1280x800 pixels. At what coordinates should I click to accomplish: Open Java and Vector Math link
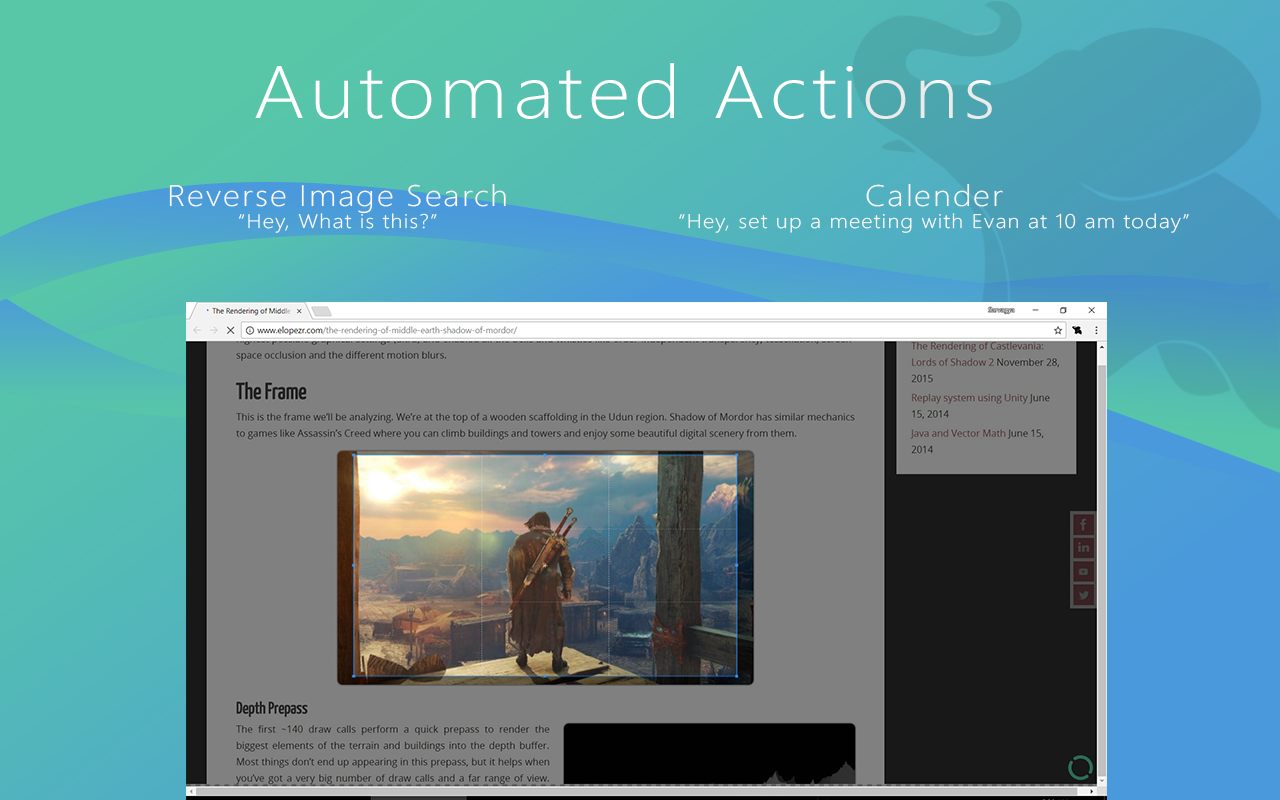point(958,433)
